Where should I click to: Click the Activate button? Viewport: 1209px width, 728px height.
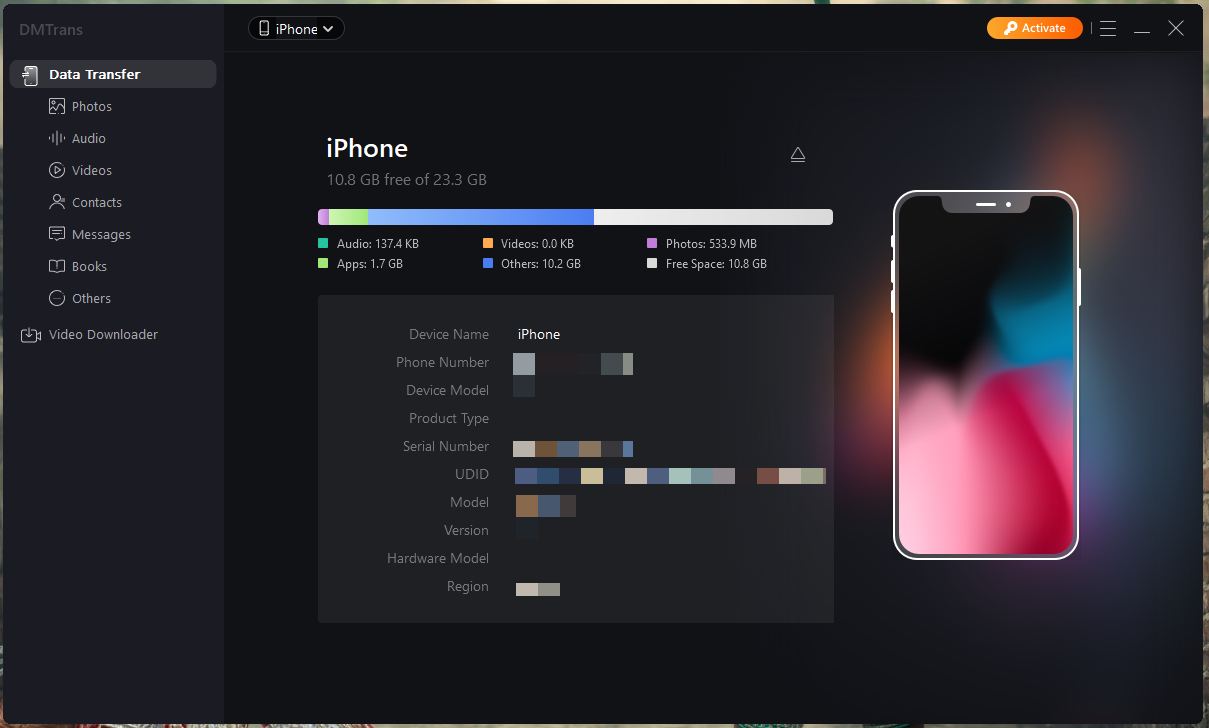coord(1035,28)
